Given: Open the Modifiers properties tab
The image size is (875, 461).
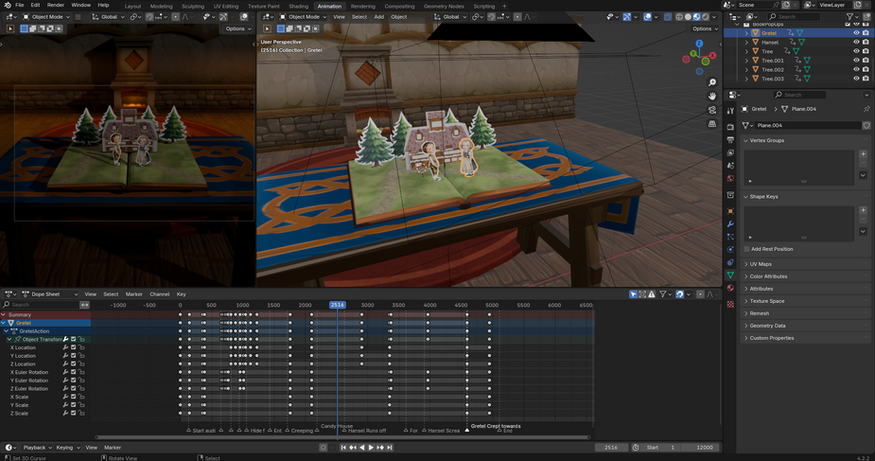Looking at the screenshot, I should pyautogui.click(x=730, y=224).
